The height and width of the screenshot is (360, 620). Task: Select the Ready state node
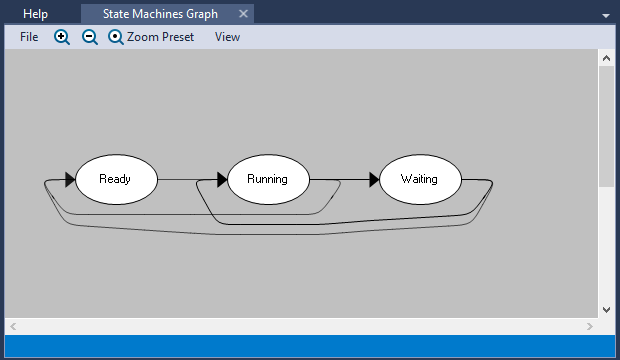point(116,180)
